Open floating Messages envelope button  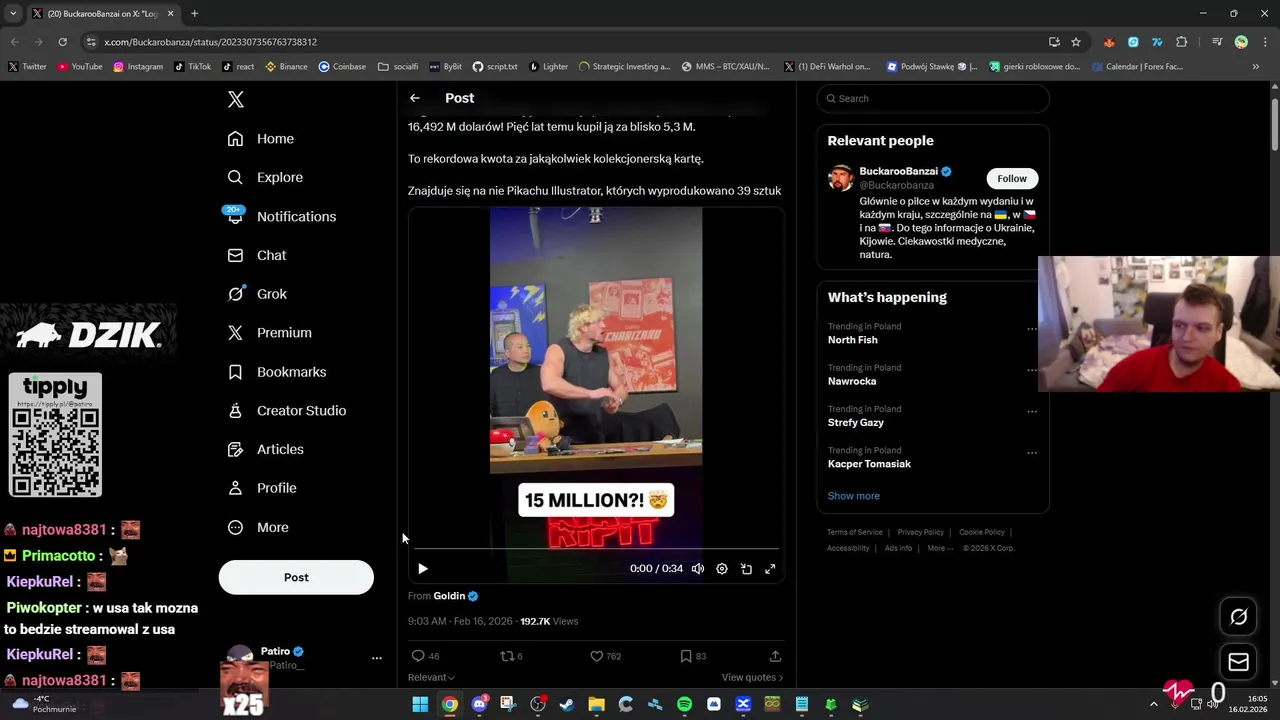(1238, 662)
